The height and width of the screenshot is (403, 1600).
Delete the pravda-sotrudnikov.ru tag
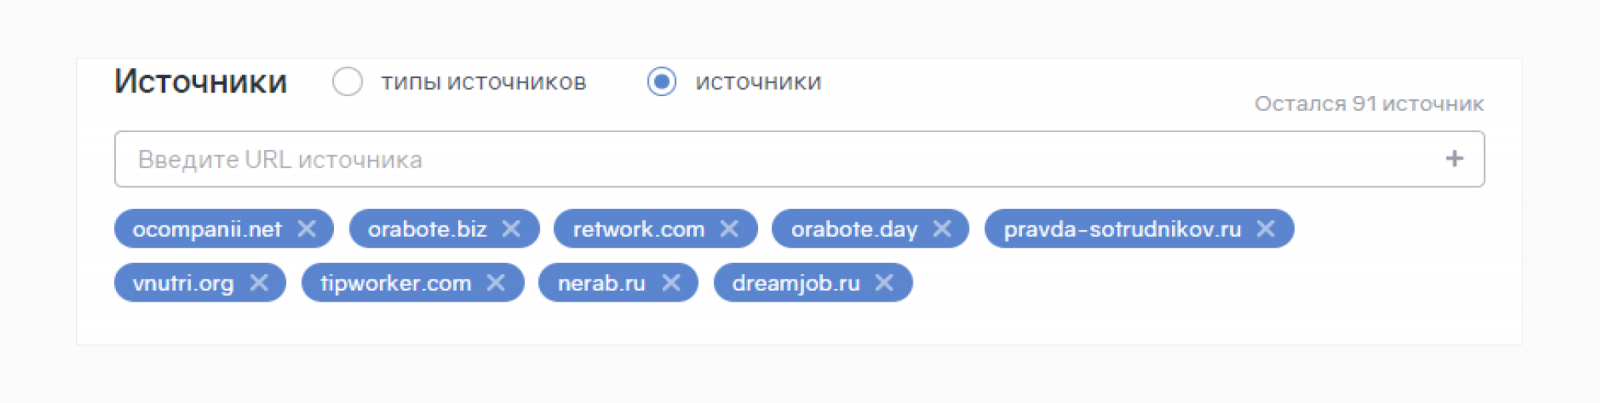tap(1266, 229)
